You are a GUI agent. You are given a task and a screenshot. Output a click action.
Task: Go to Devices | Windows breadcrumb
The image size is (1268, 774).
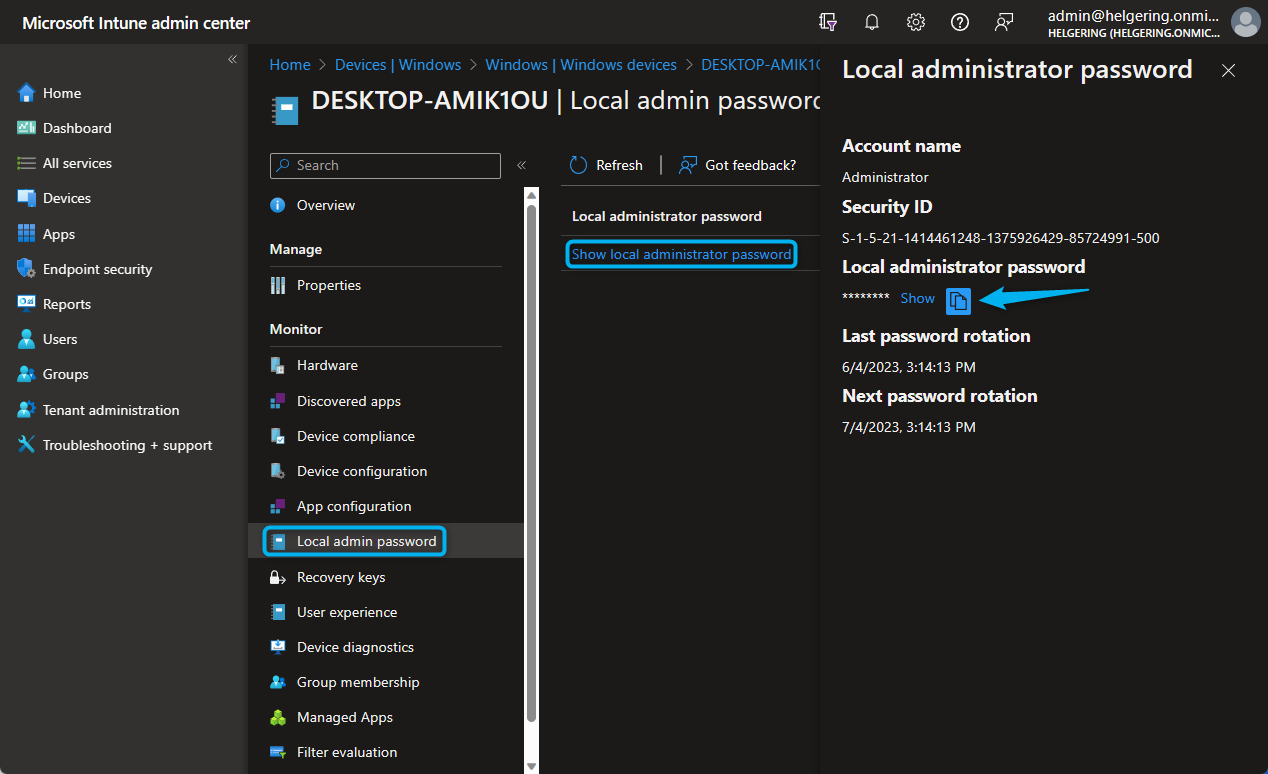tap(398, 64)
